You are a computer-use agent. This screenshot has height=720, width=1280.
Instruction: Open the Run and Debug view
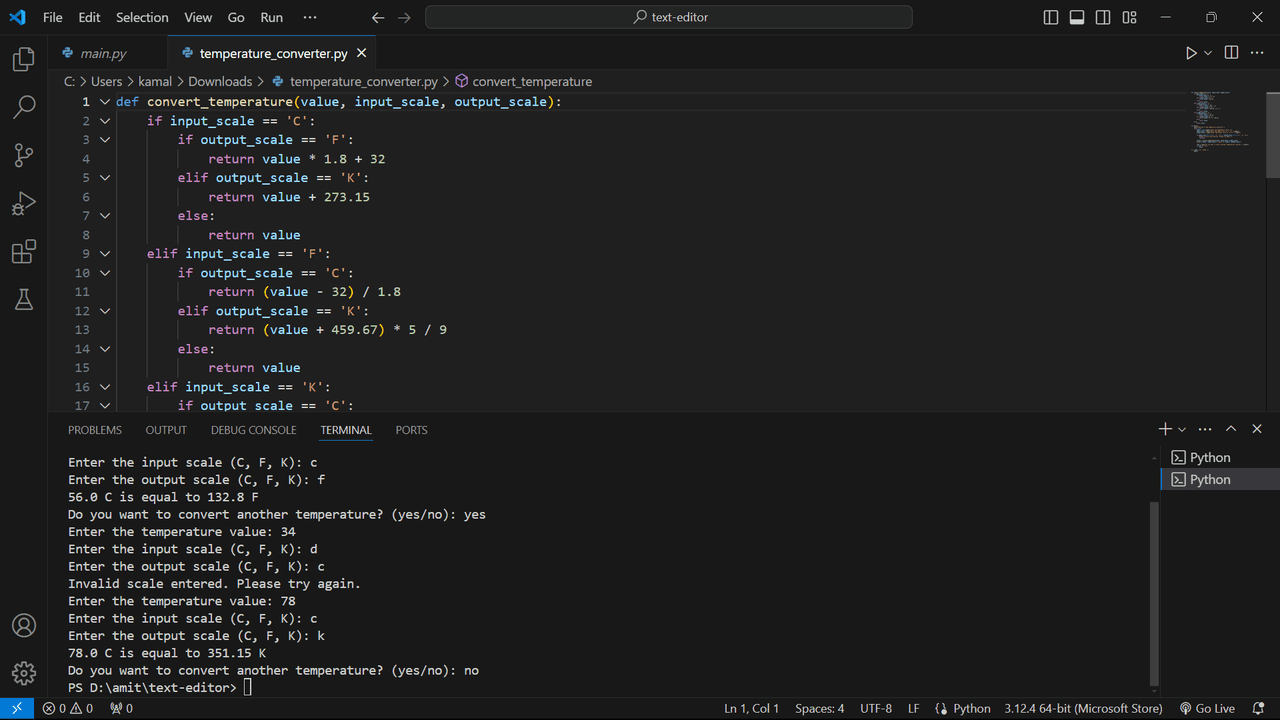(x=24, y=203)
